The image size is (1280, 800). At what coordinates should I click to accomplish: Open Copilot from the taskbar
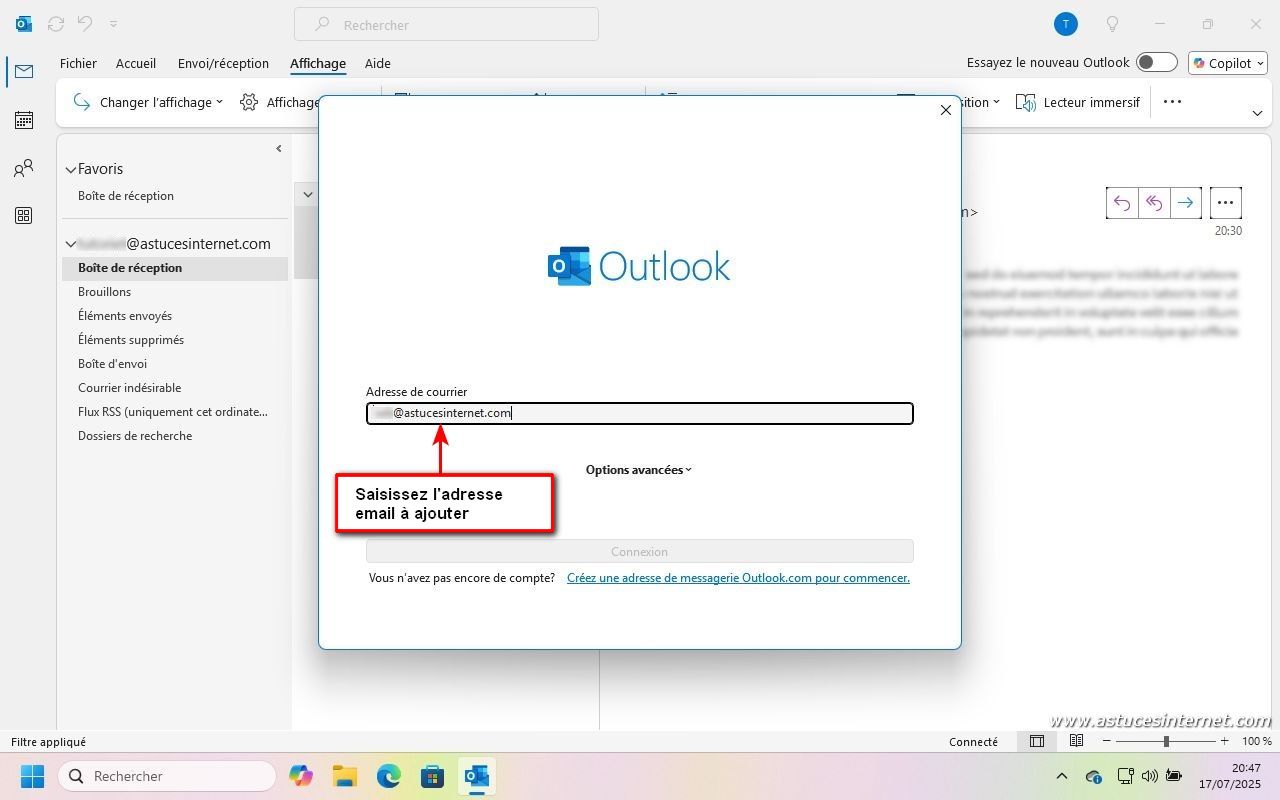[300, 776]
